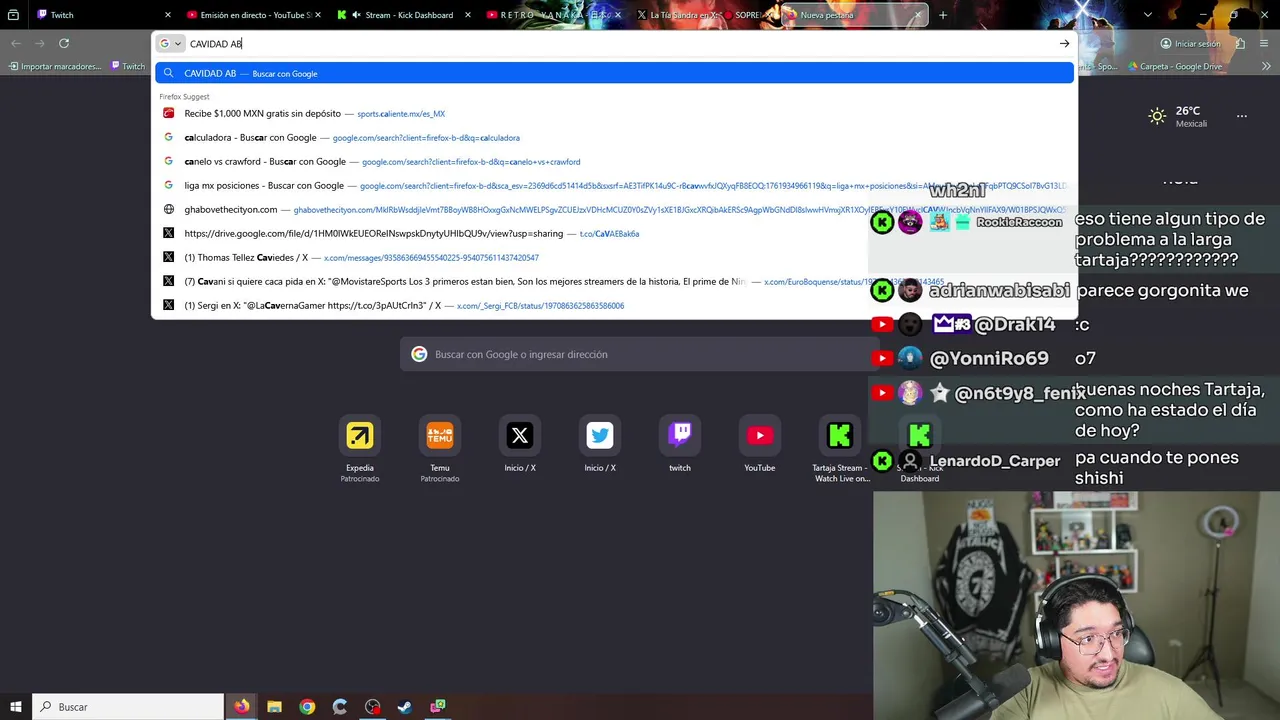This screenshot has width=1280, height=720.
Task: Click chat username '@Drak14'
Action: coord(1015,324)
